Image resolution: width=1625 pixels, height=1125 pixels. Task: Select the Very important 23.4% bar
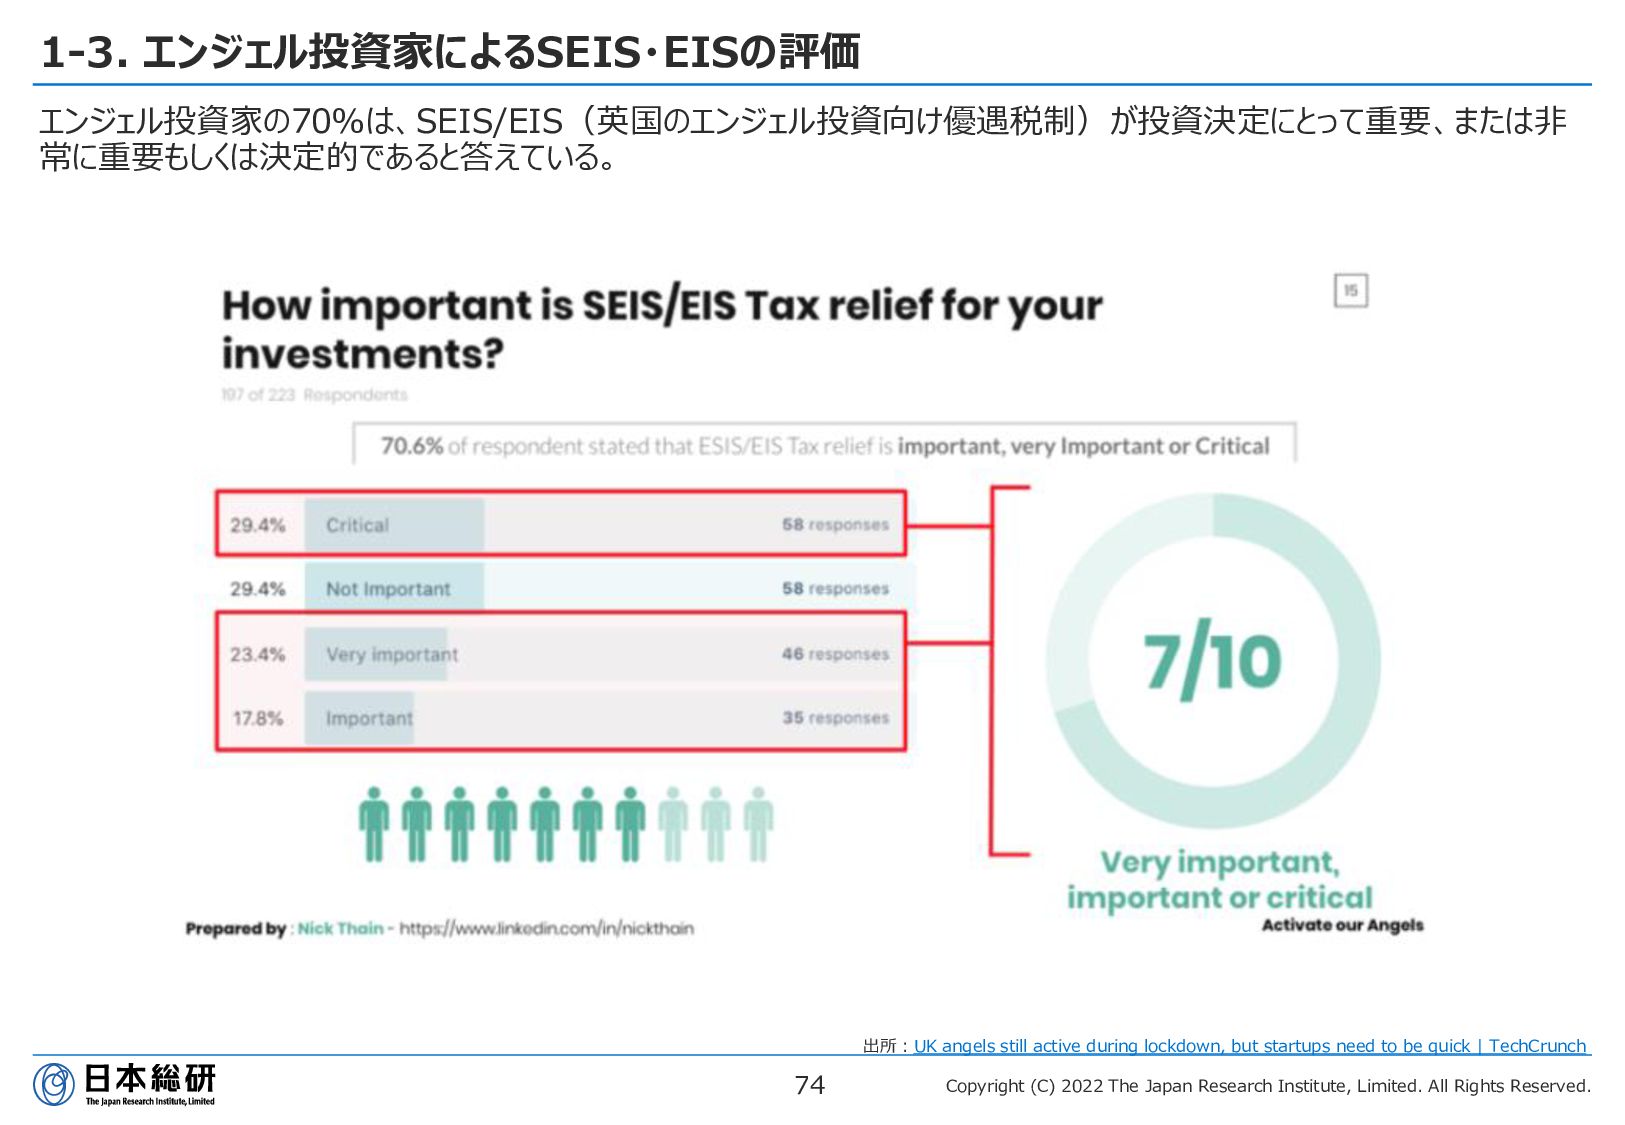tap(561, 654)
